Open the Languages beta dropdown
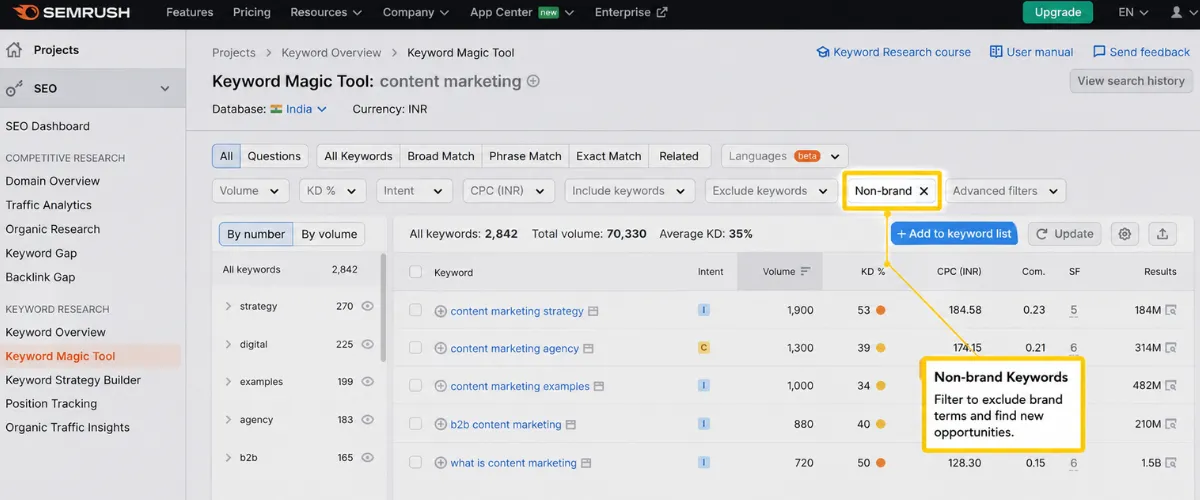Image resolution: width=1200 pixels, height=500 pixels. pyautogui.click(x=785, y=156)
